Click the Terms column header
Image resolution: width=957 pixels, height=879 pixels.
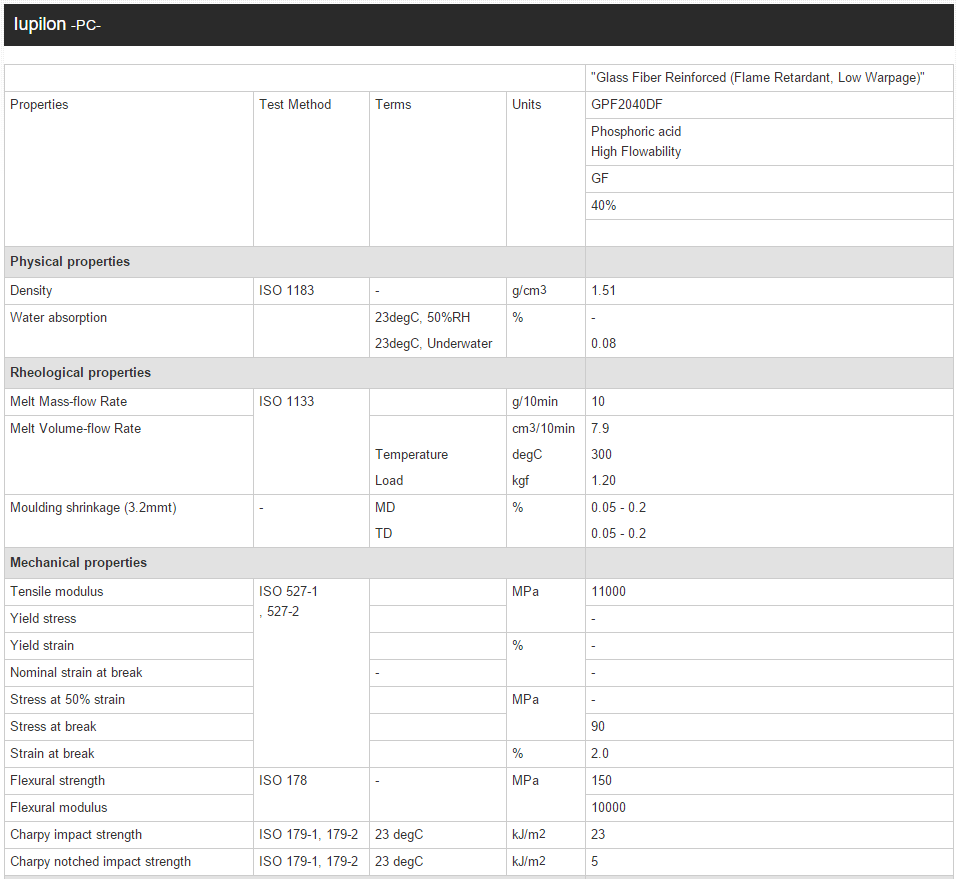coord(393,104)
